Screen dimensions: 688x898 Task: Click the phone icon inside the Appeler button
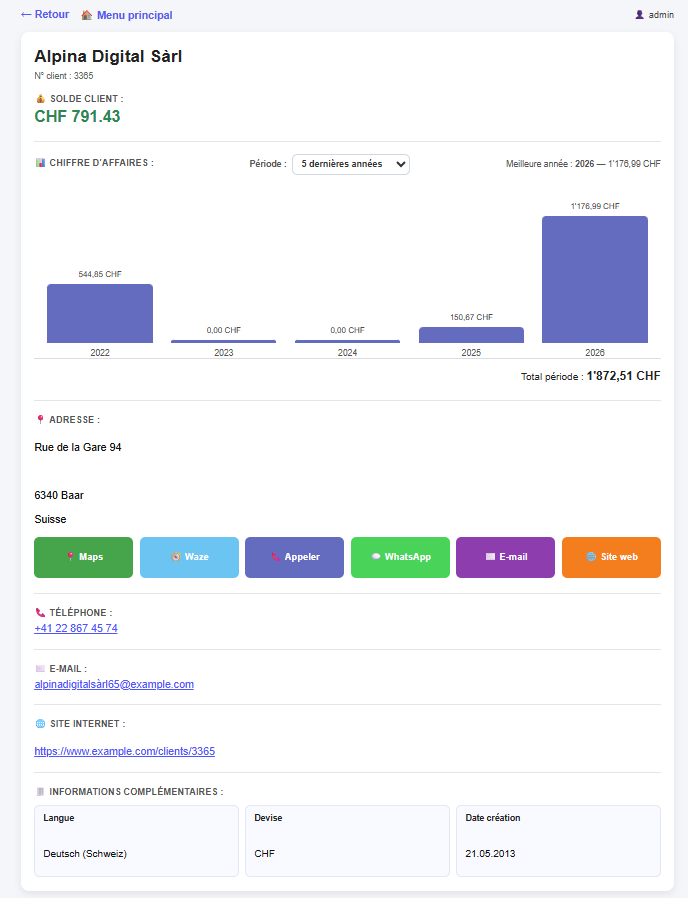(x=276, y=557)
